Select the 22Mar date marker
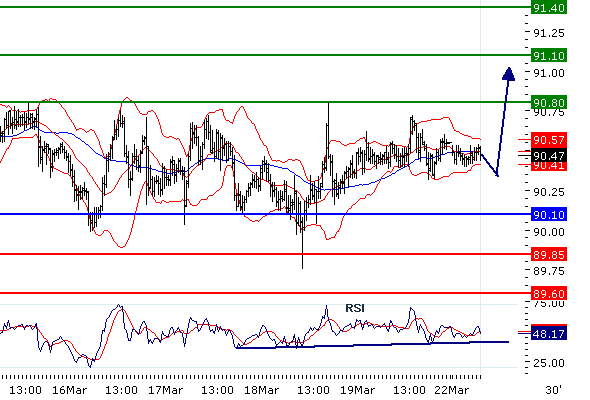This screenshot has height=400, width=590. coord(452,390)
